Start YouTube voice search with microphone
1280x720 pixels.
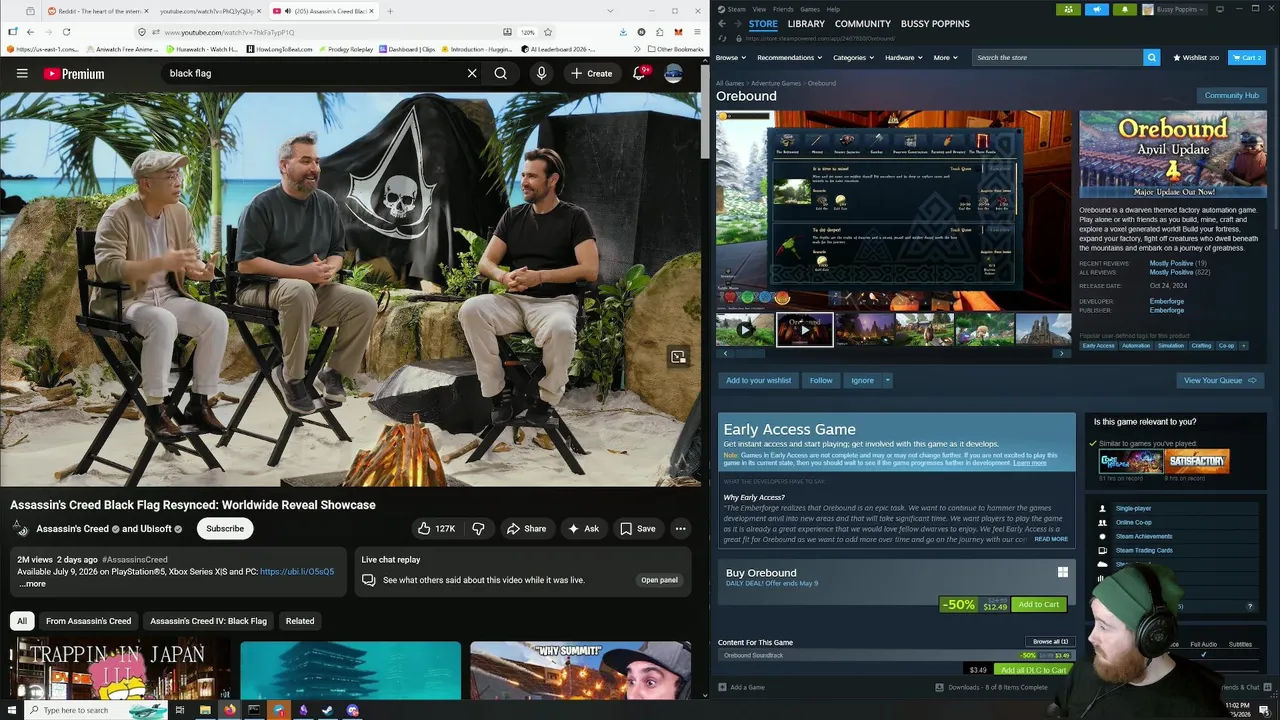541,73
